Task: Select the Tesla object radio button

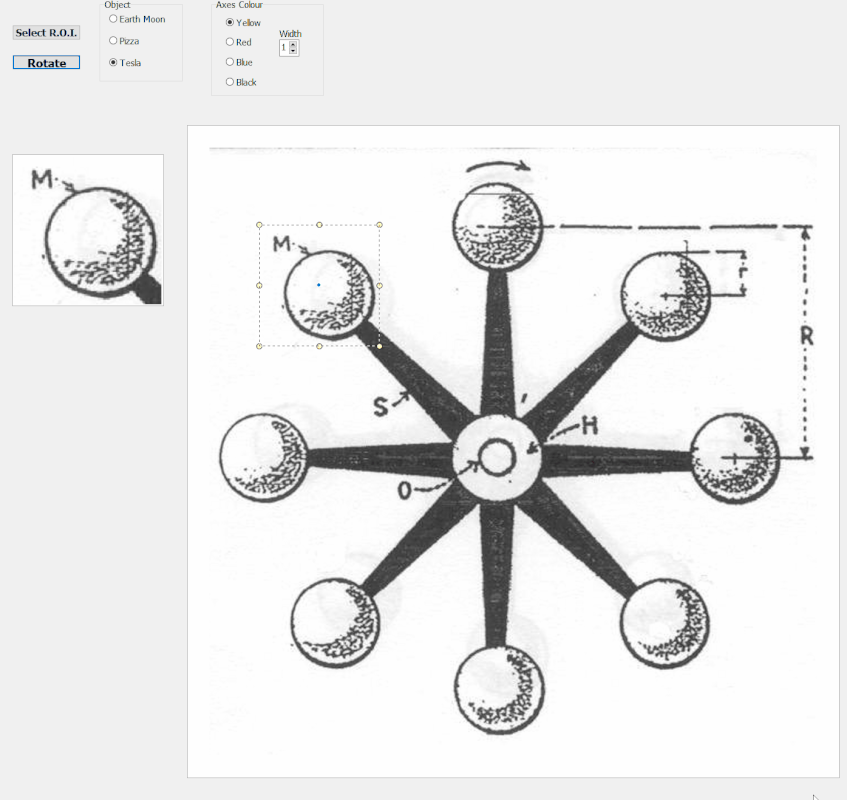Action: tap(113, 63)
